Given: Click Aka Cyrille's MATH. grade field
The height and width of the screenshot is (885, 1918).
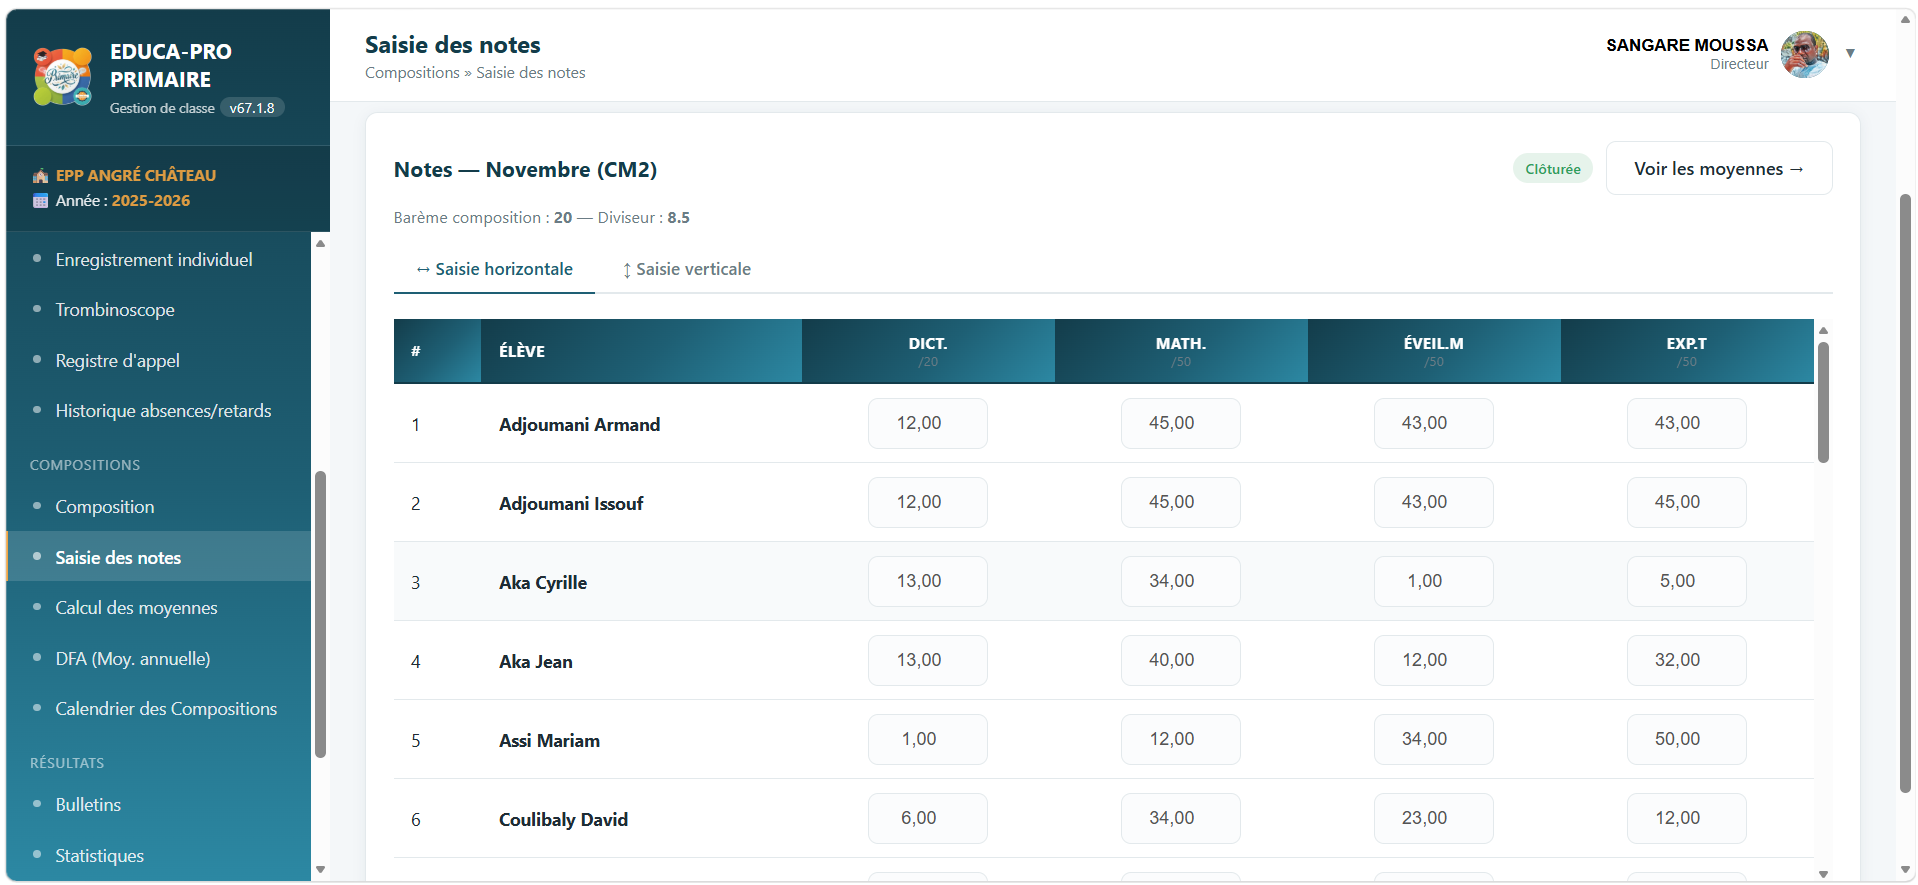Looking at the screenshot, I should (x=1180, y=581).
